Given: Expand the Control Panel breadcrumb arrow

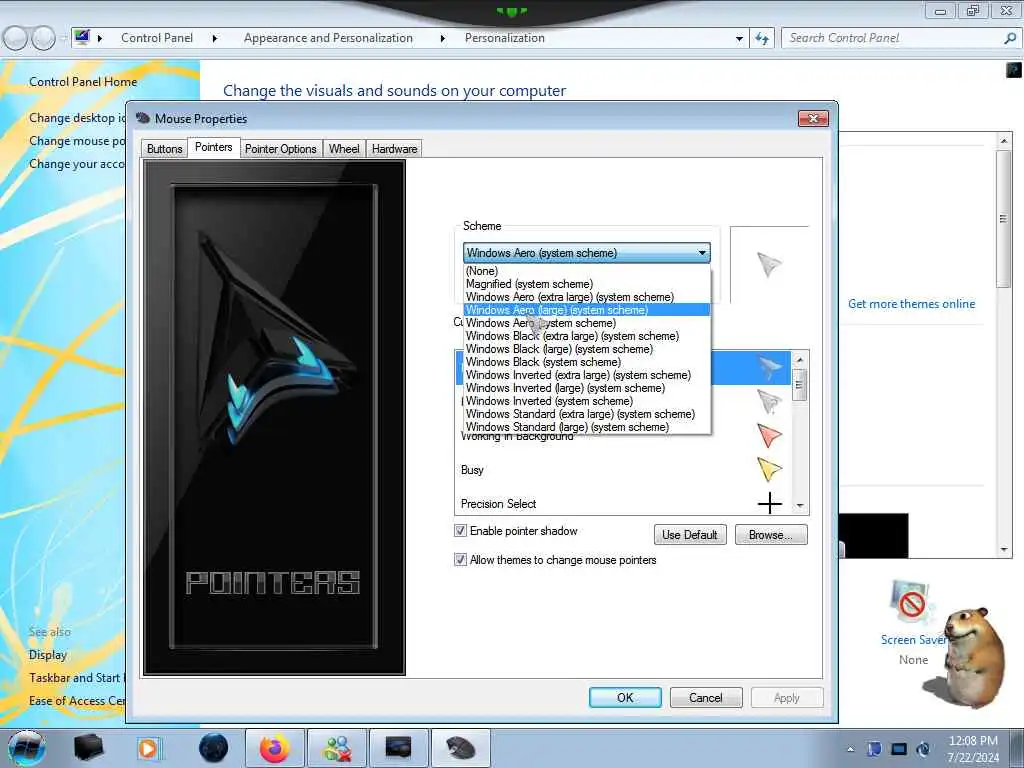Looking at the screenshot, I should tap(214, 39).
